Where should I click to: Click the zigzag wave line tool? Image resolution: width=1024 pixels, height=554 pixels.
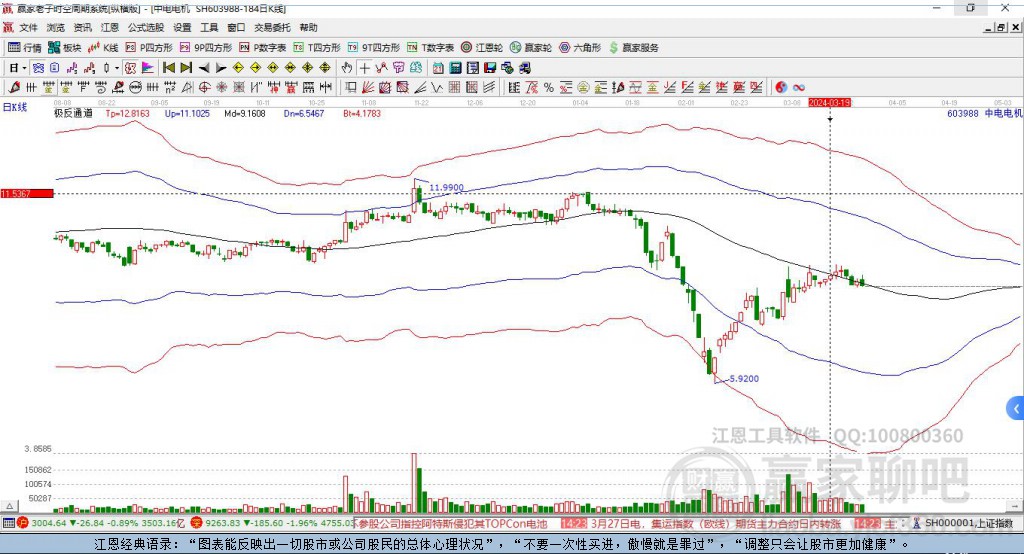pos(436,87)
